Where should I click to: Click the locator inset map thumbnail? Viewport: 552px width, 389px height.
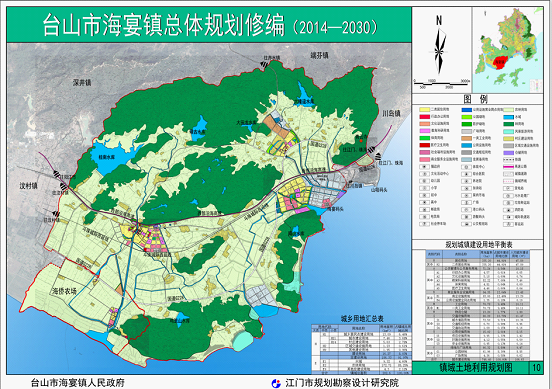point(508,50)
